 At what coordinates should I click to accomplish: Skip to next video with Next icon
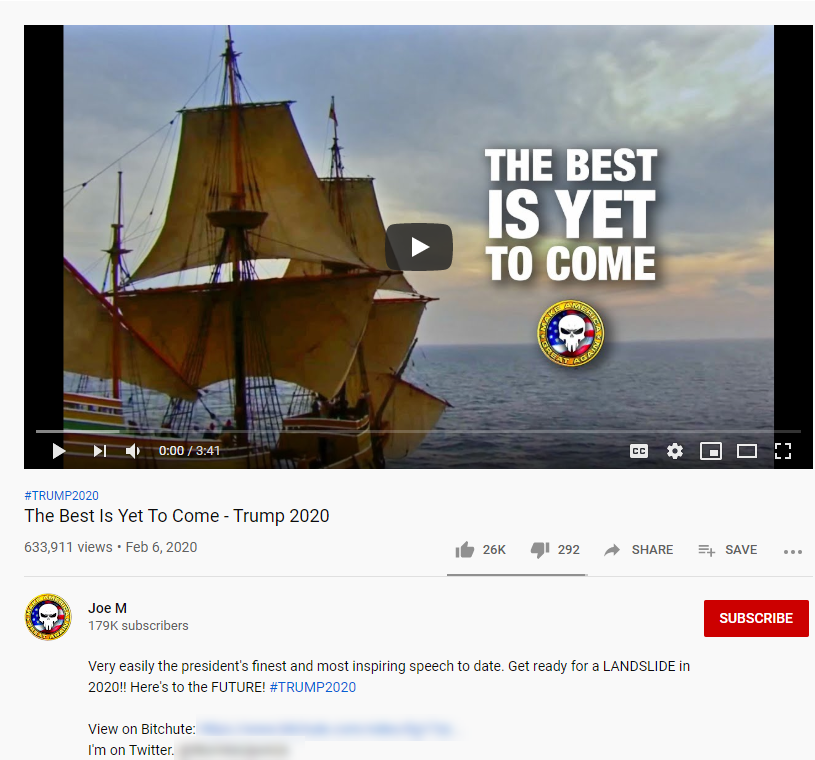[x=100, y=451]
